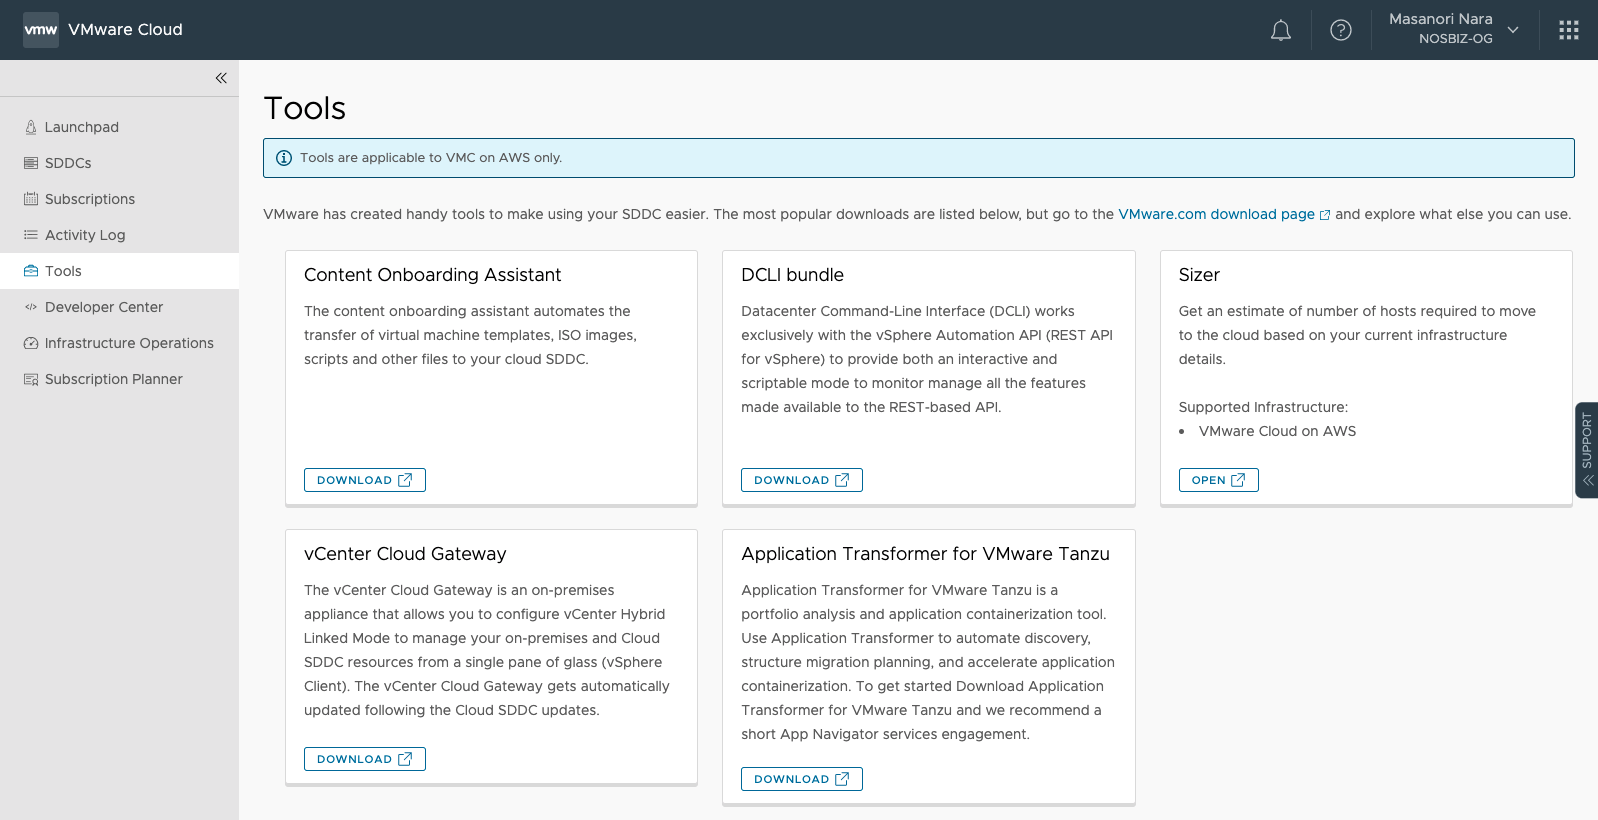This screenshot has height=820, width=1598.
Task: Open the Sizer tool
Action: point(1218,480)
